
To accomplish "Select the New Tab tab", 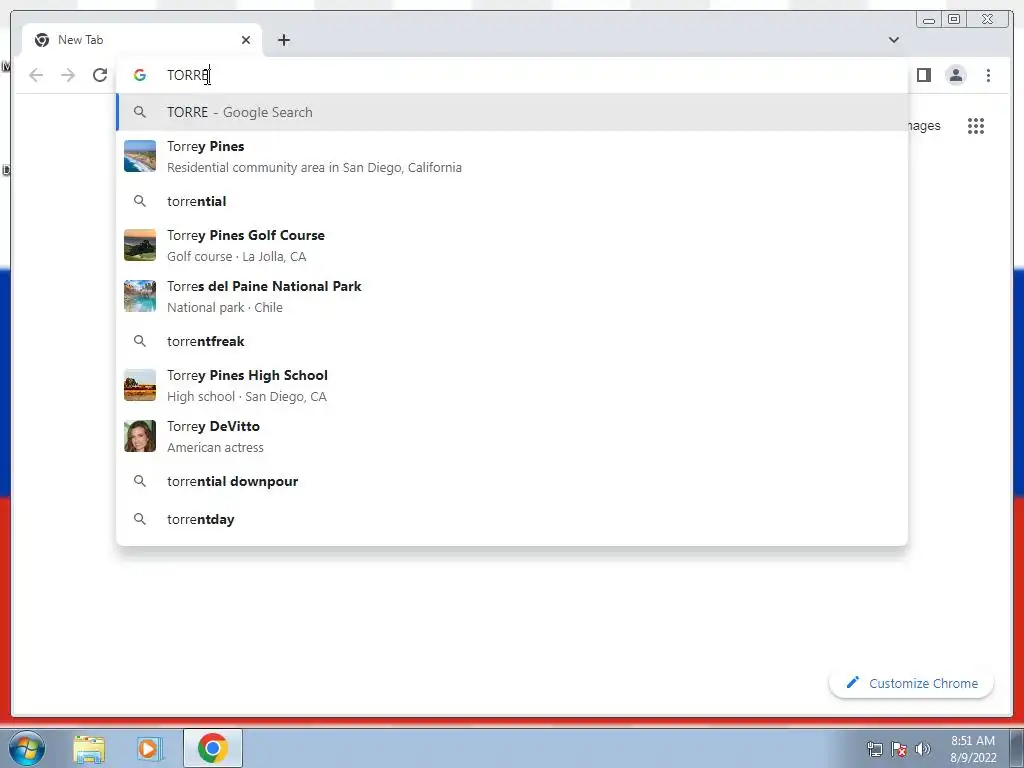I will (142, 40).
